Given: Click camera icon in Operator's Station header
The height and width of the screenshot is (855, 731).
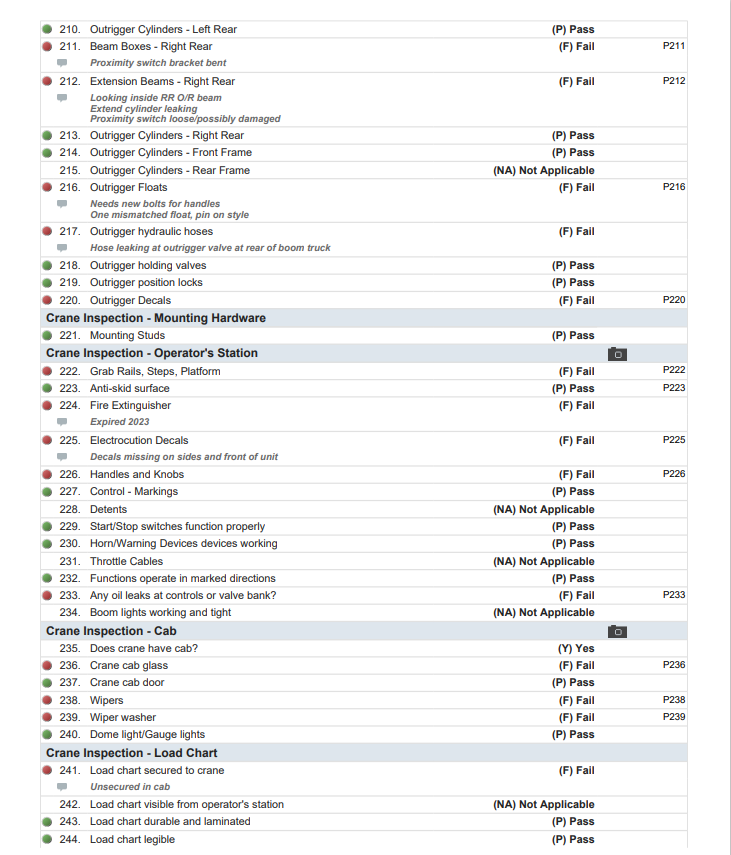Looking at the screenshot, I should [617, 354].
